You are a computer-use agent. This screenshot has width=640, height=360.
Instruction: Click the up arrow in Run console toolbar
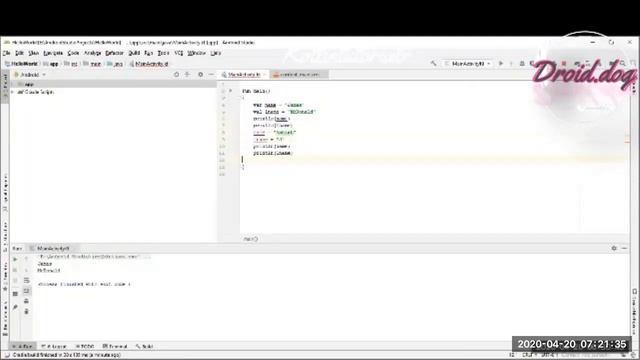[x=27, y=259]
